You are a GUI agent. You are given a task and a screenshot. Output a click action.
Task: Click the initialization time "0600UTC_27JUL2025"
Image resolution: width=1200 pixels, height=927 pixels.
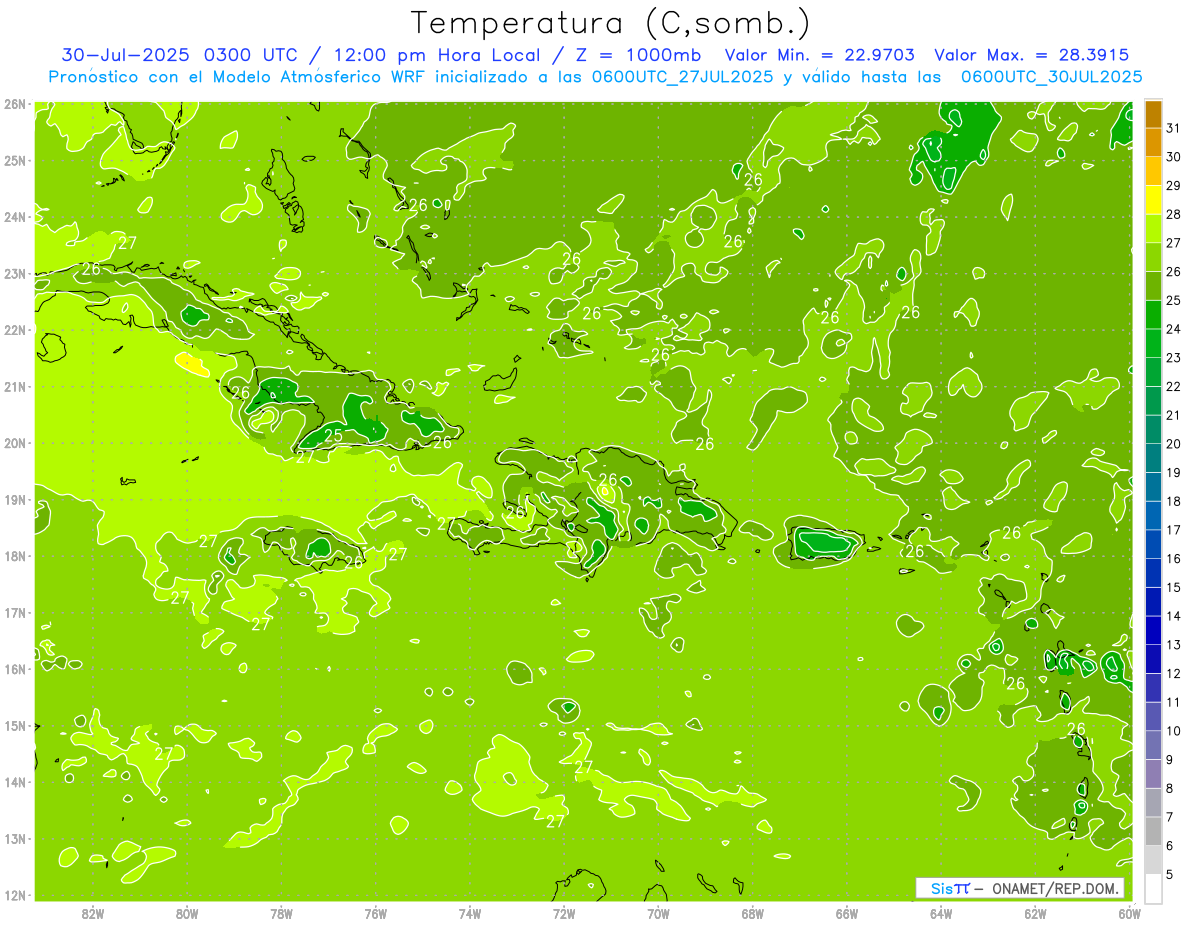click(x=682, y=76)
